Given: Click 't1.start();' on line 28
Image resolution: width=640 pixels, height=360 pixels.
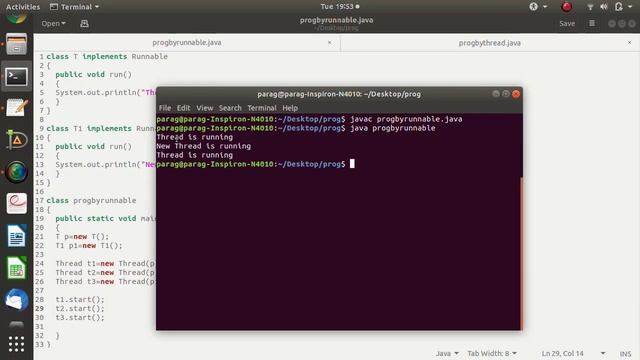Looking at the screenshot, I should (x=80, y=300).
